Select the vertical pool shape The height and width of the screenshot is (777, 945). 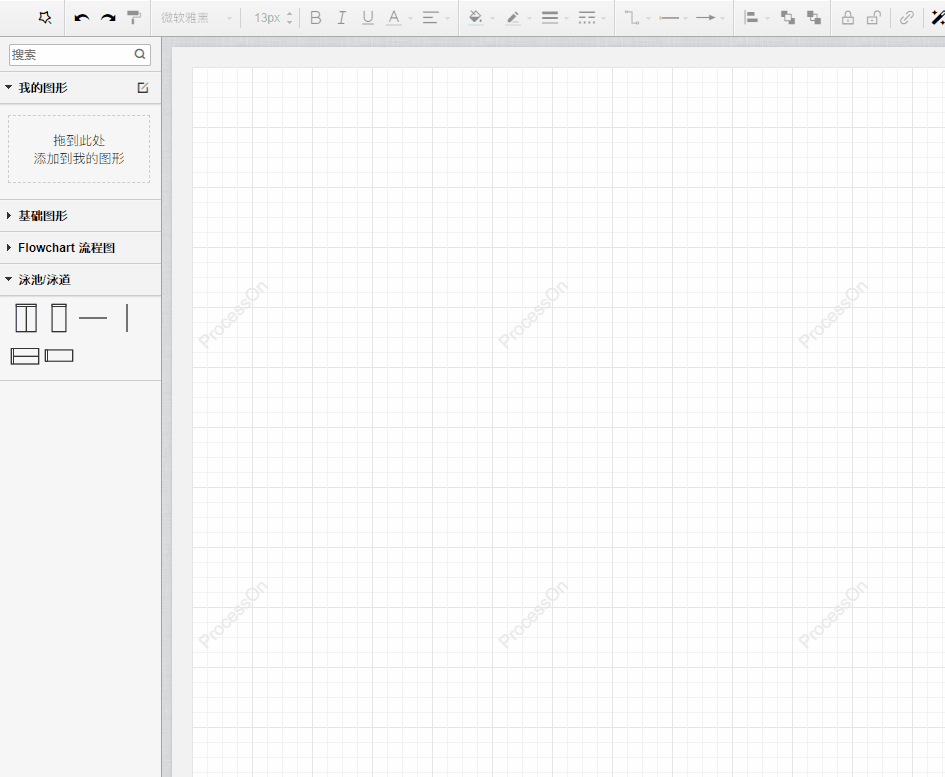click(x=26, y=318)
